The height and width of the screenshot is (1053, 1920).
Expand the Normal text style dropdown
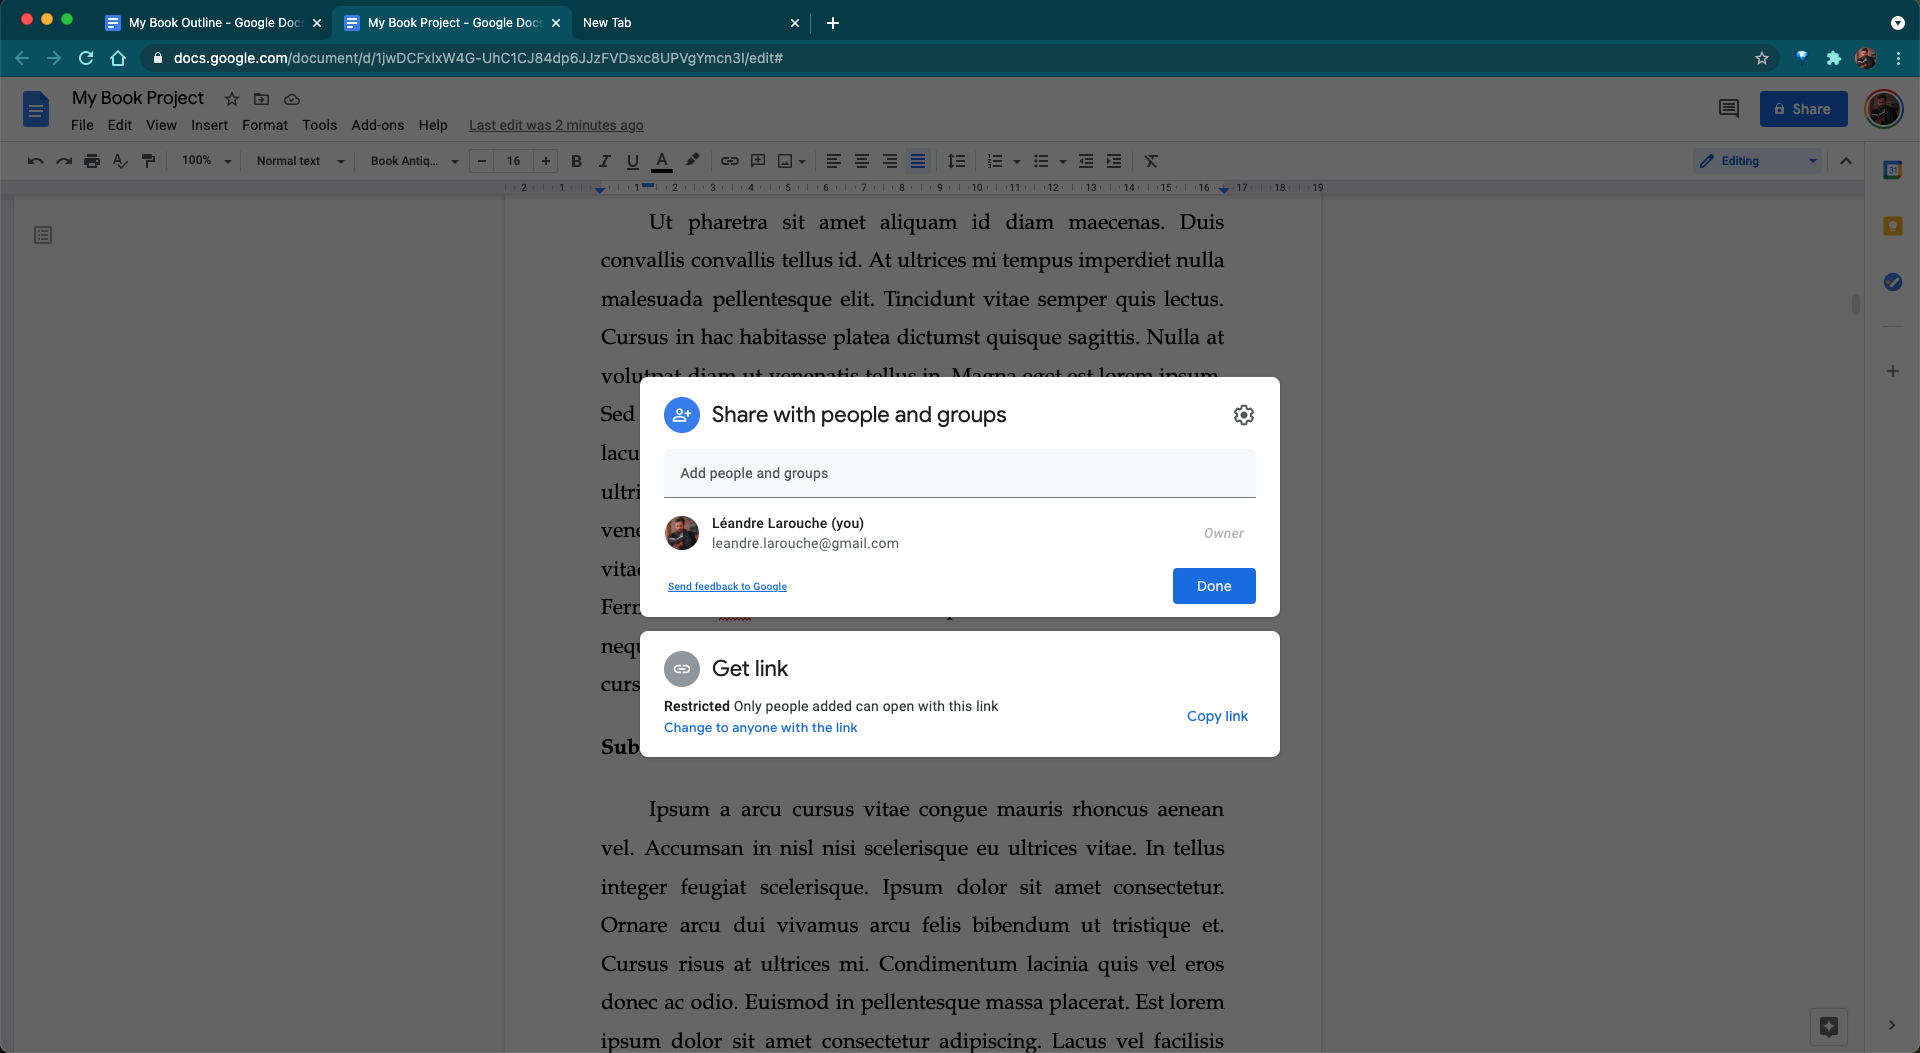[299, 161]
